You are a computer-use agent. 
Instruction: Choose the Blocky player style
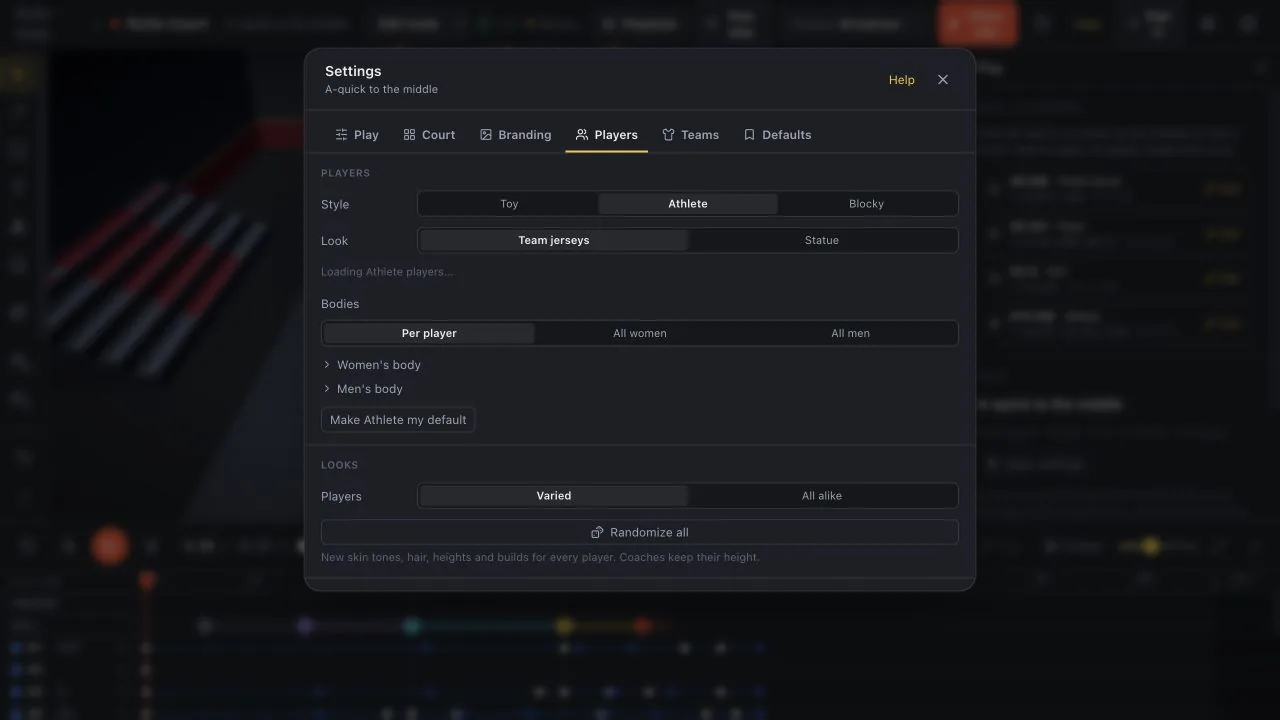click(866, 204)
